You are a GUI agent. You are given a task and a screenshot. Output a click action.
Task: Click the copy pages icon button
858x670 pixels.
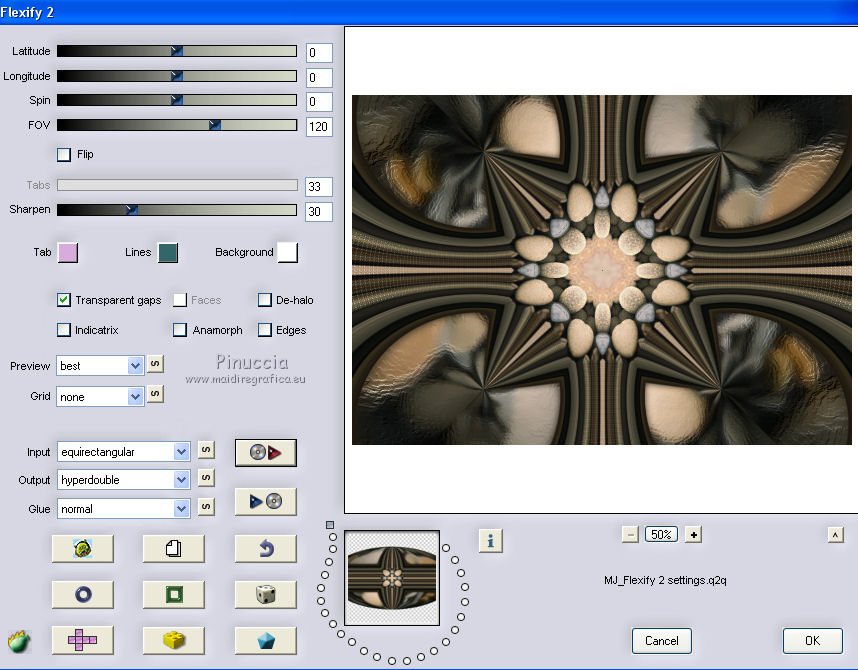[173, 548]
